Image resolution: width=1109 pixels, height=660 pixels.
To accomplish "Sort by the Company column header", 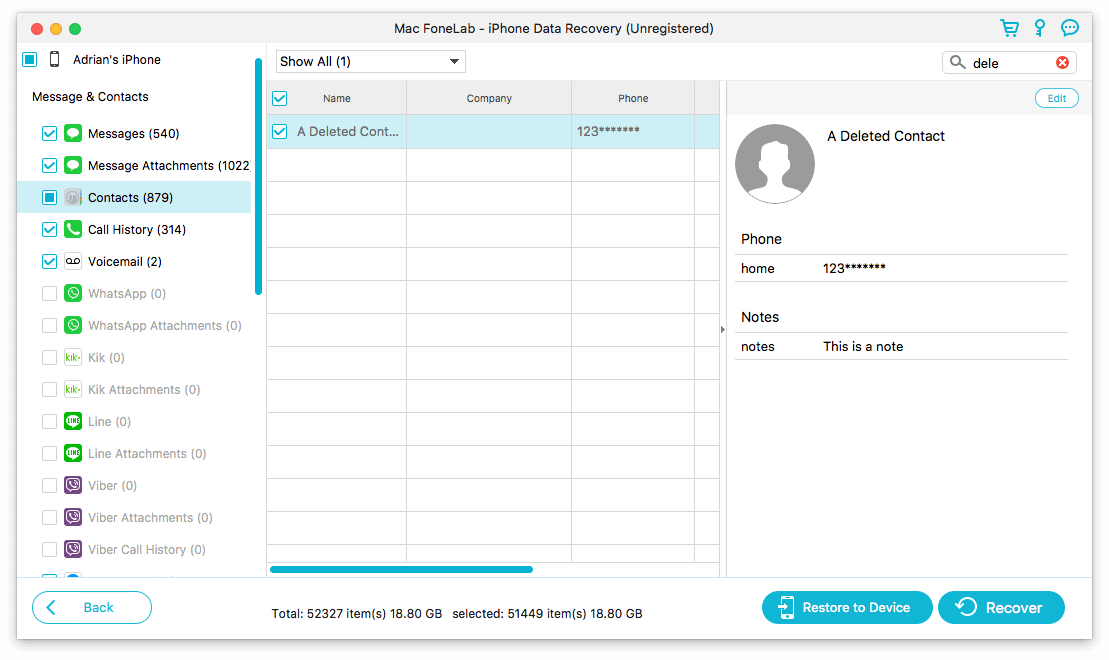I will (x=489, y=98).
